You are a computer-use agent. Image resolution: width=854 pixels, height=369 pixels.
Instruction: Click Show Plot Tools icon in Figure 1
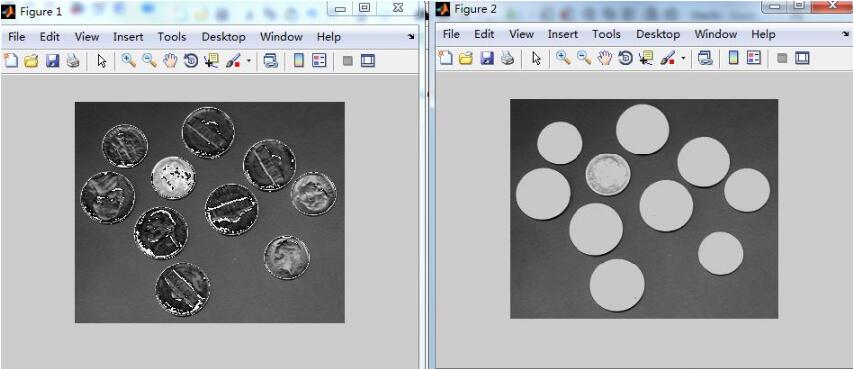pyautogui.click(x=368, y=60)
